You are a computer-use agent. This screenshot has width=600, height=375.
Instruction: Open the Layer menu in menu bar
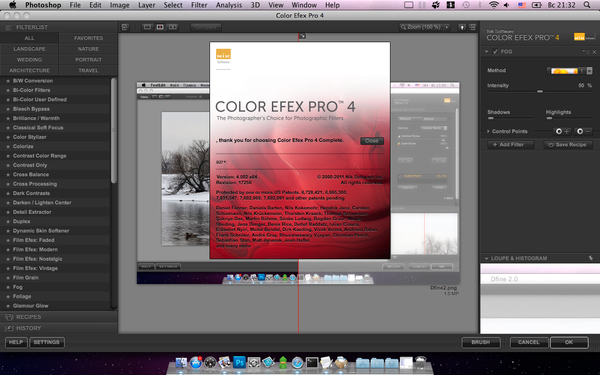(147, 5)
